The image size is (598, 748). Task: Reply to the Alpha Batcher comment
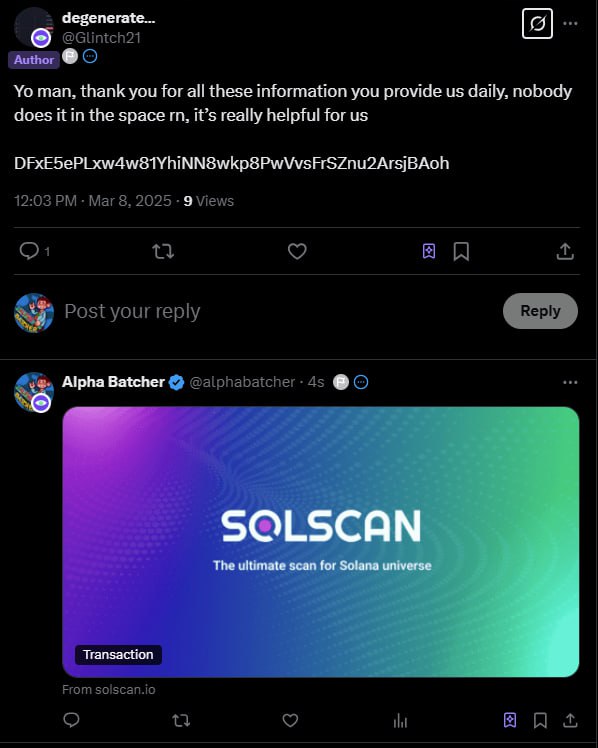(x=71, y=720)
